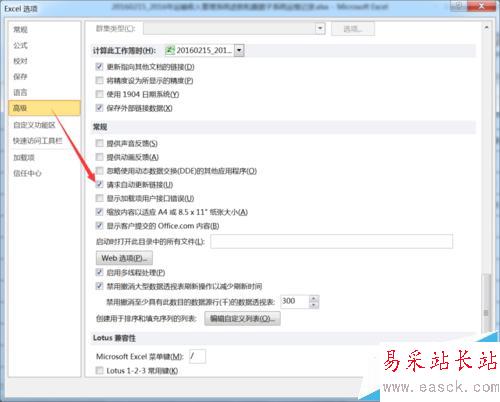The image size is (500, 402).
Task: Click the Excel workbook icon in dropdown
Action: (x=170, y=51)
